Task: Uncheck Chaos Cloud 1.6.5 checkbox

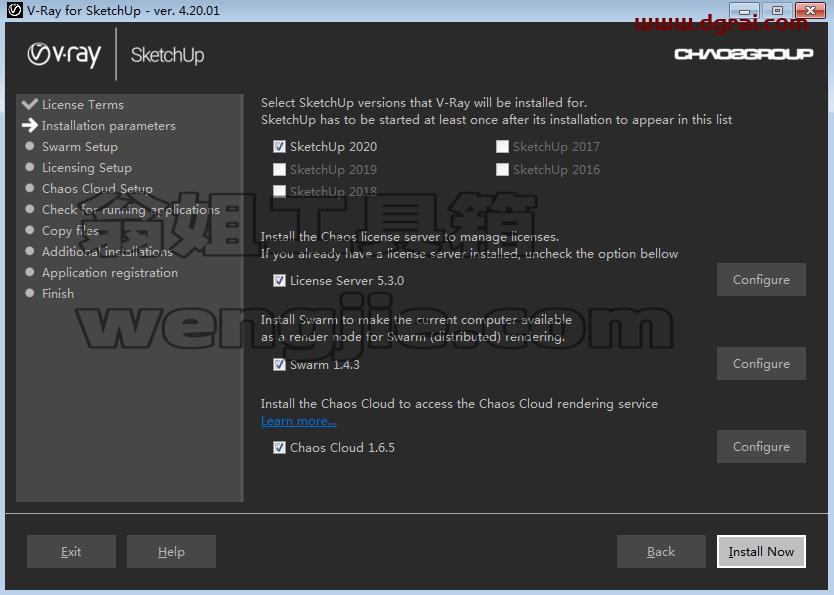Action: [x=279, y=448]
